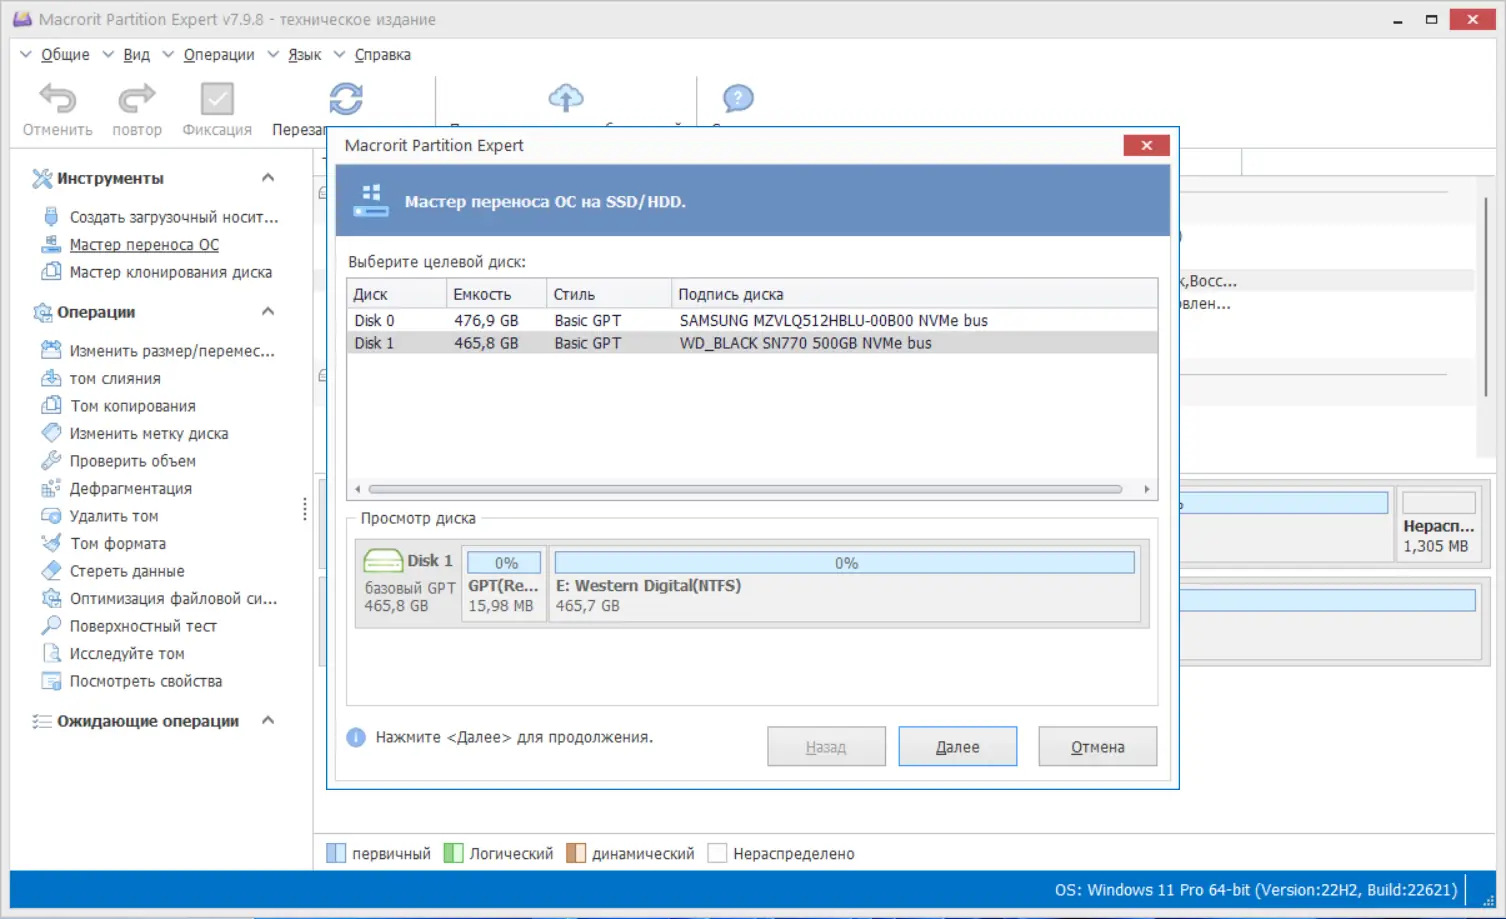Click the E: Western Digital partition usage bar
1506x919 pixels.
coord(845,563)
